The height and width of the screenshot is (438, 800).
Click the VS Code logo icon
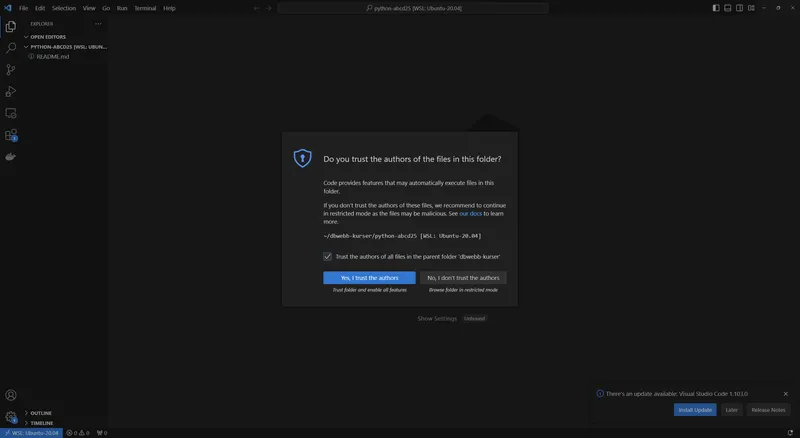pyautogui.click(x=8, y=8)
